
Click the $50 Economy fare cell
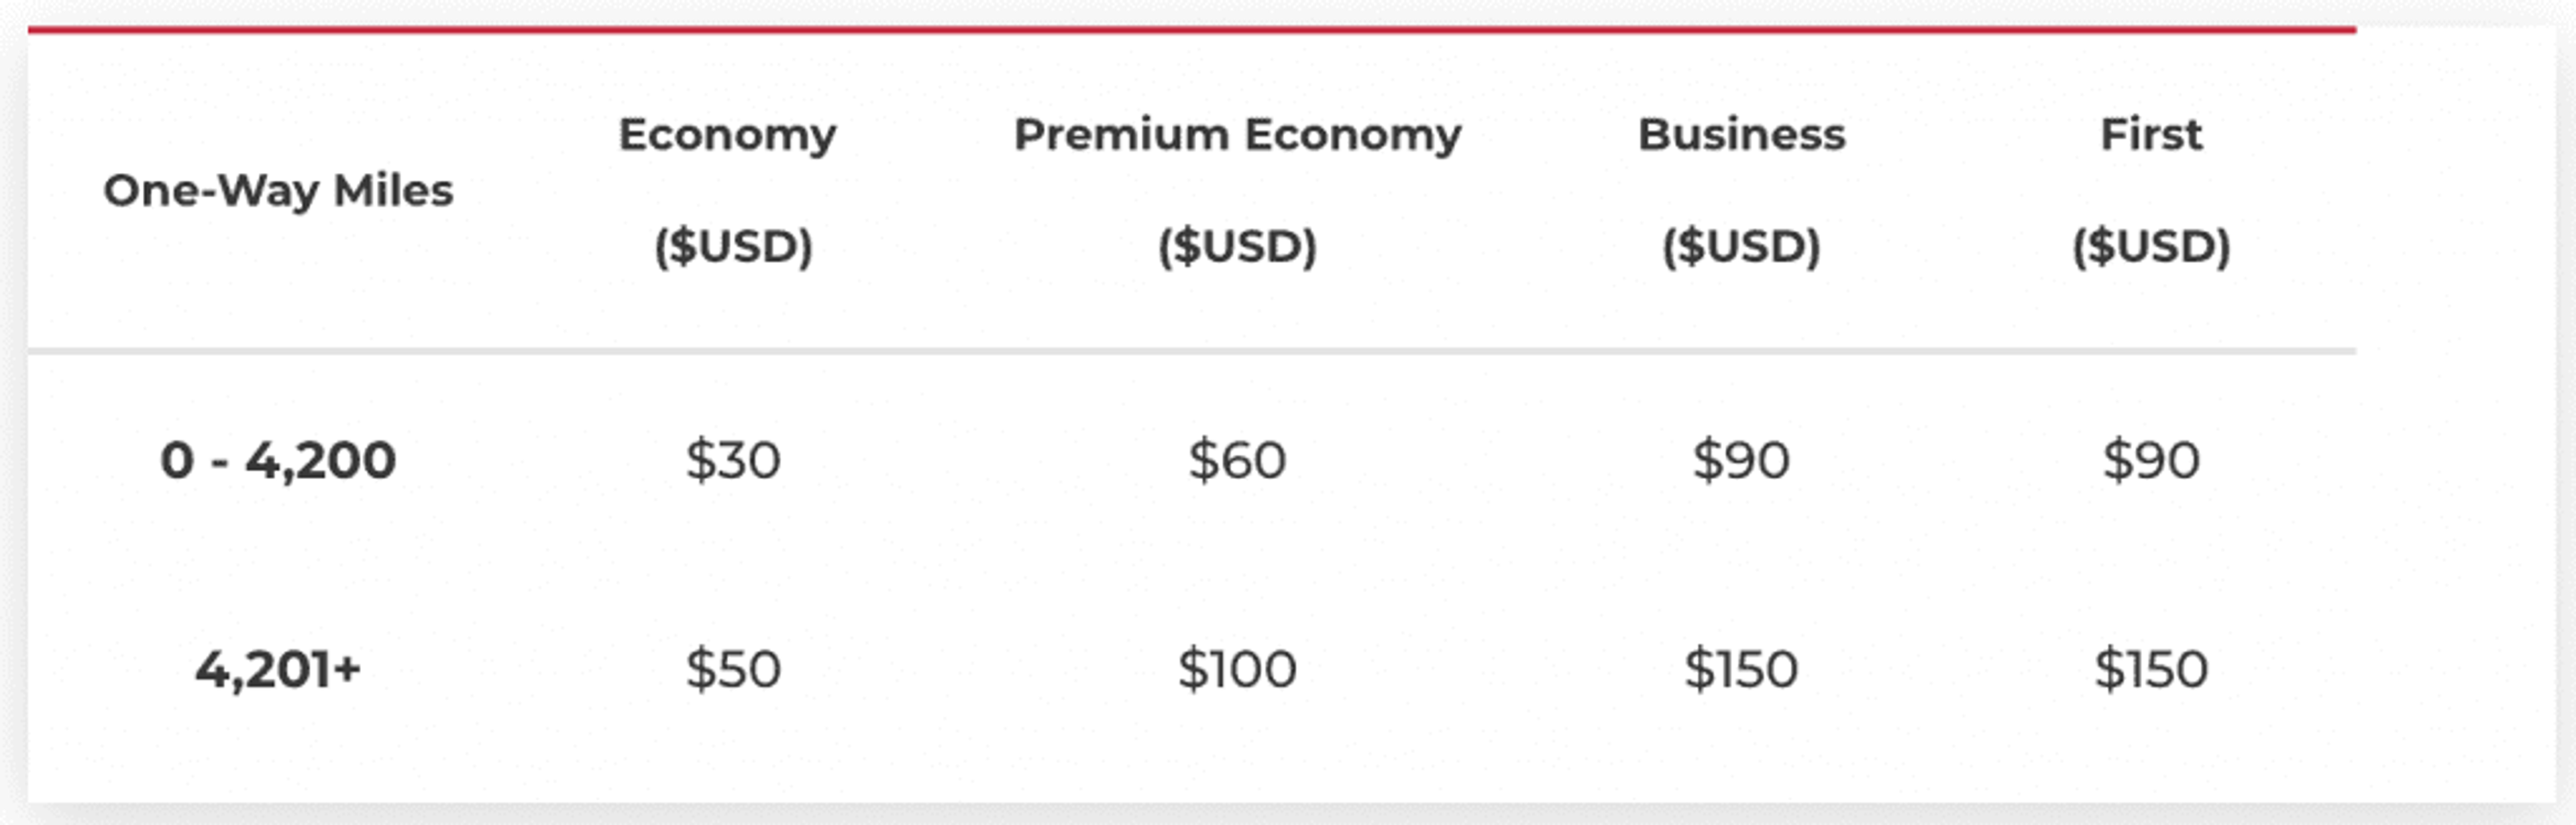(x=733, y=669)
